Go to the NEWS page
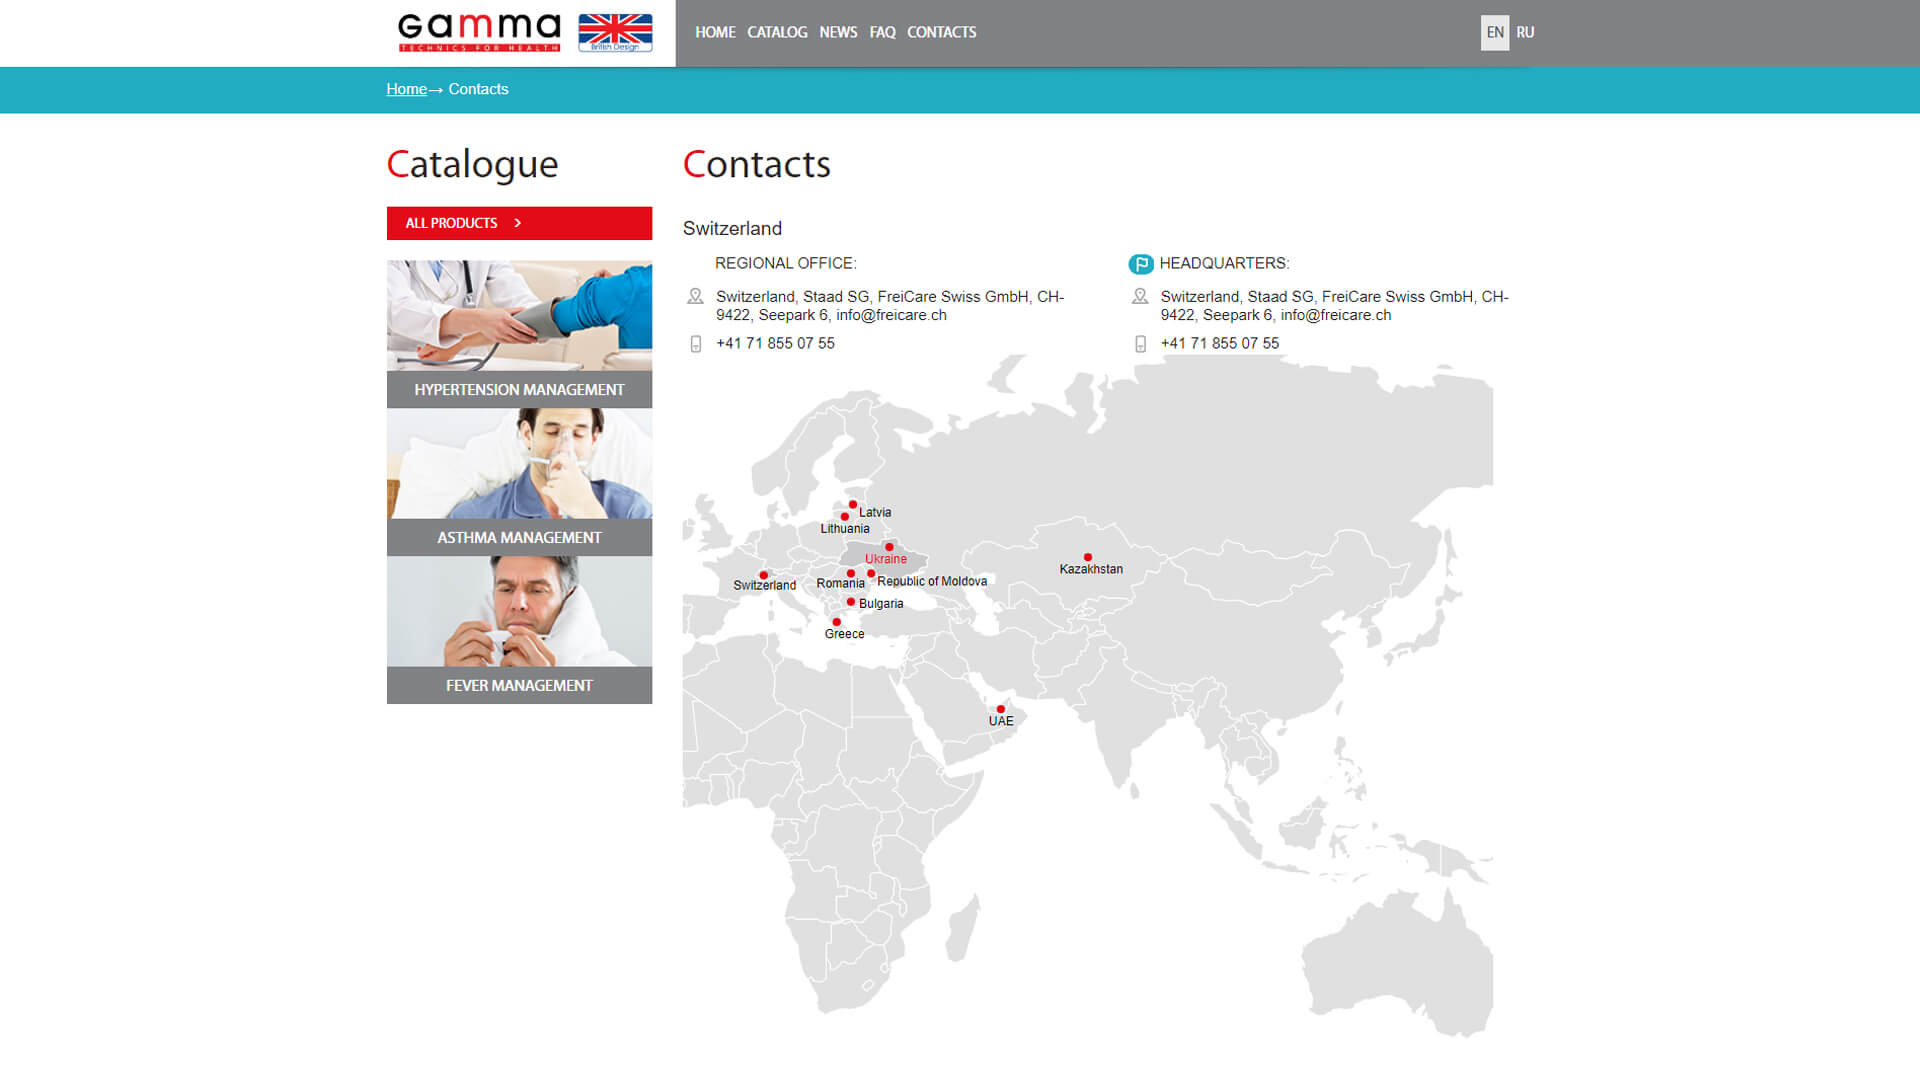This screenshot has height=1080, width=1920. click(838, 32)
